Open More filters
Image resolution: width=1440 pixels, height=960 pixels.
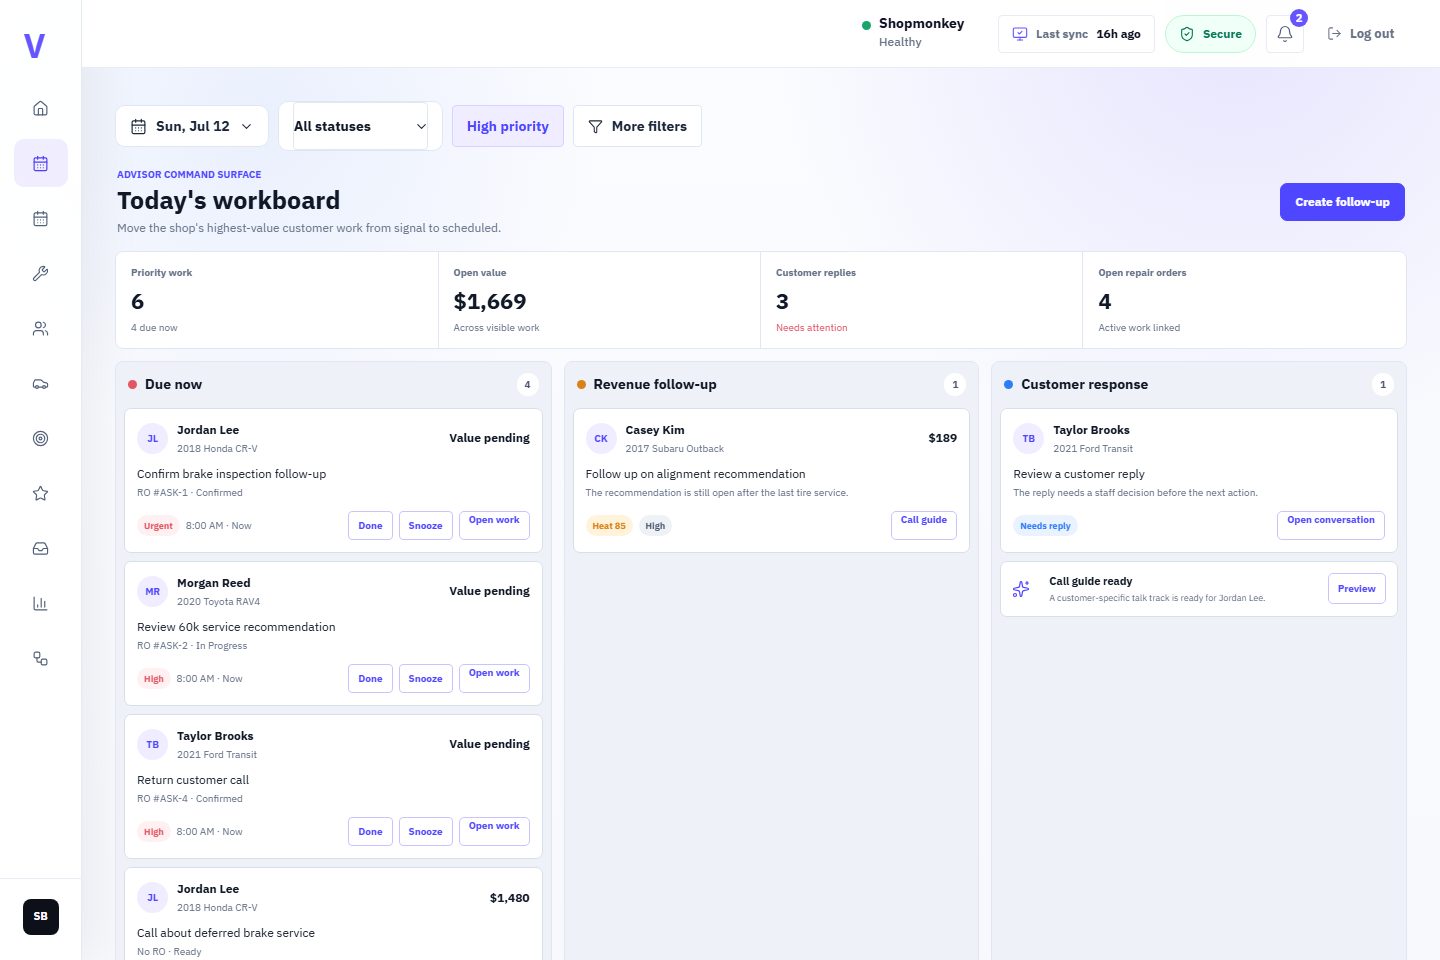point(637,126)
